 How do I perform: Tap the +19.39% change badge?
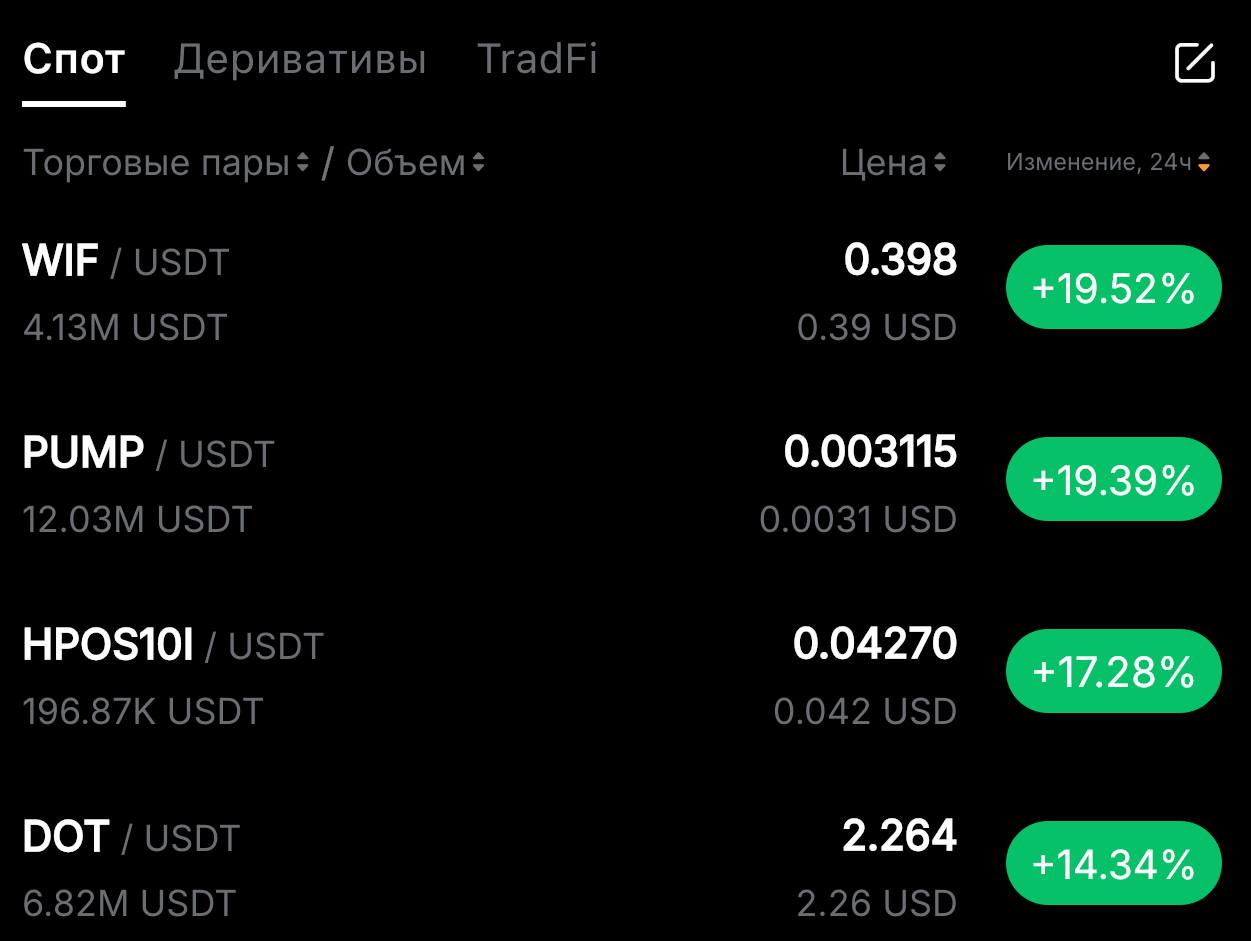1113,480
